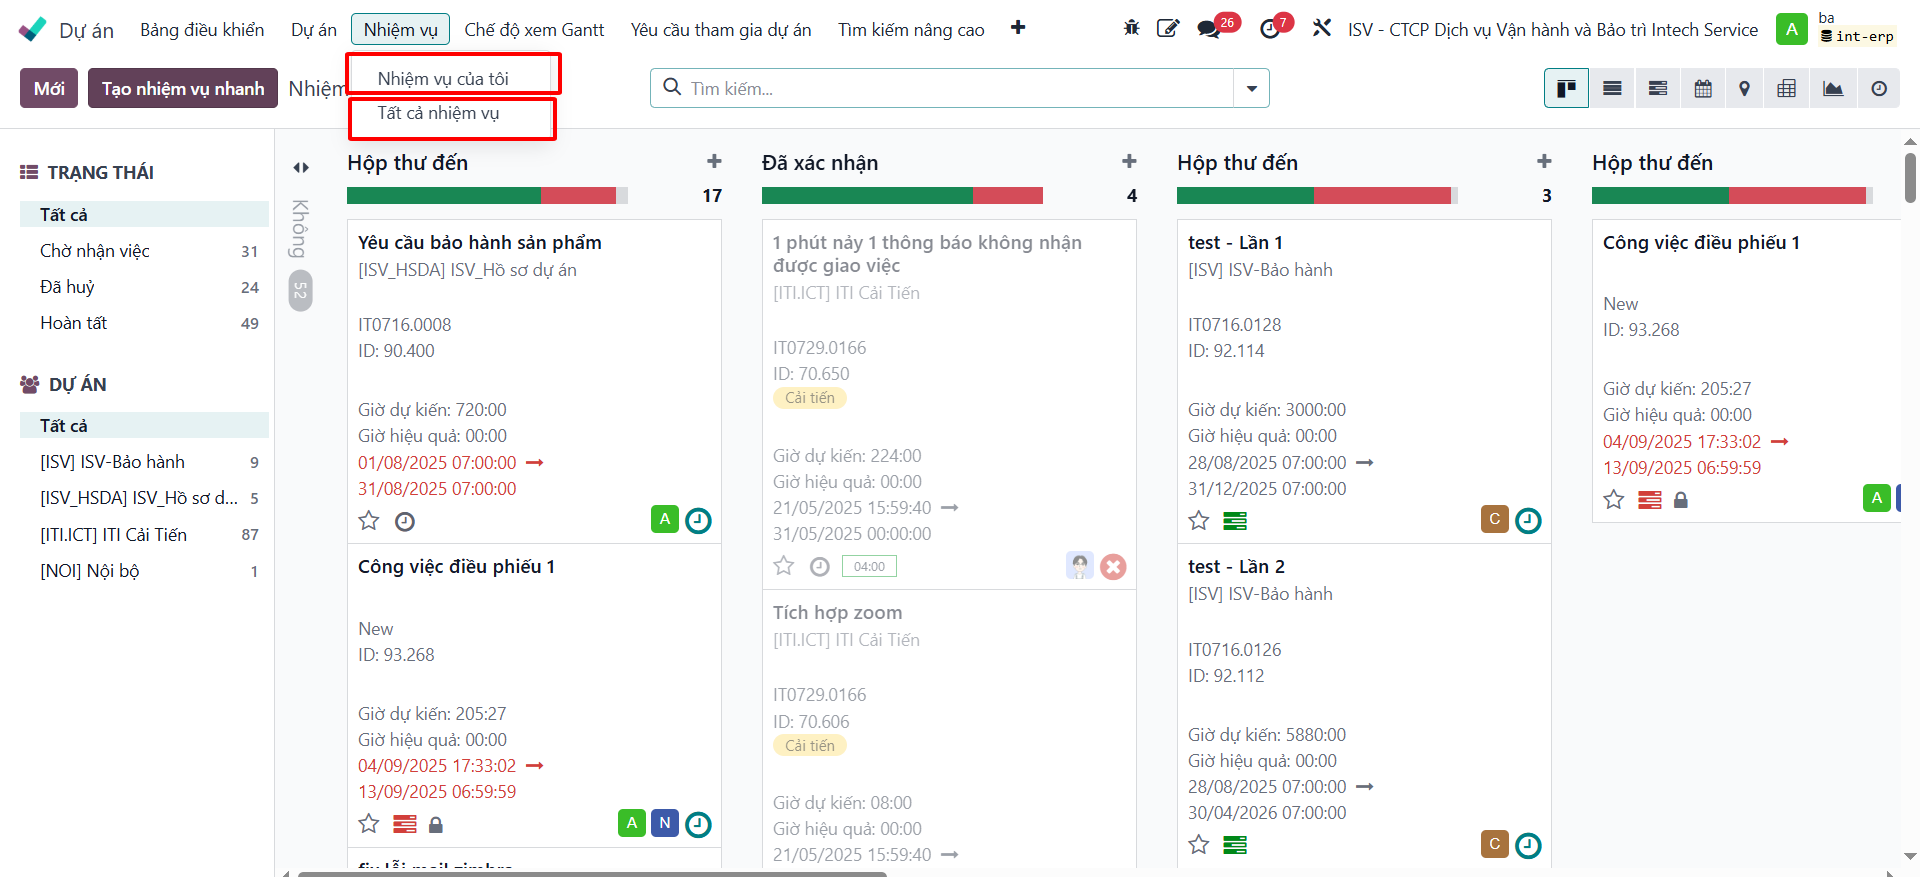This screenshot has width=1920, height=877.
Task: Click the crossed tools icon in top bar
Action: coord(1322,28)
